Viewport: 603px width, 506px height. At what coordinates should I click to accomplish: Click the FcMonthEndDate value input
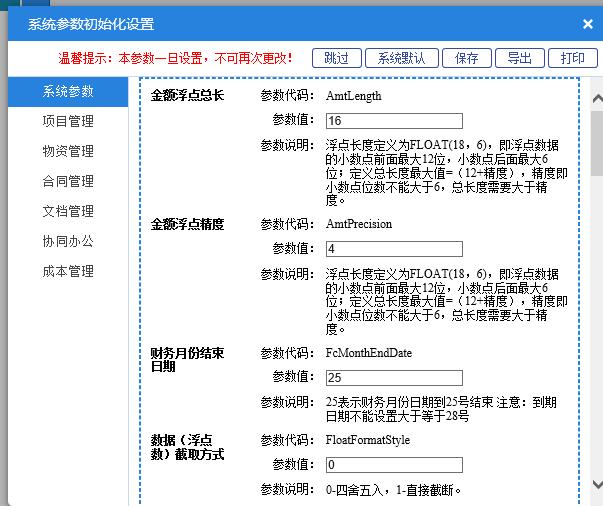(x=394, y=377)
